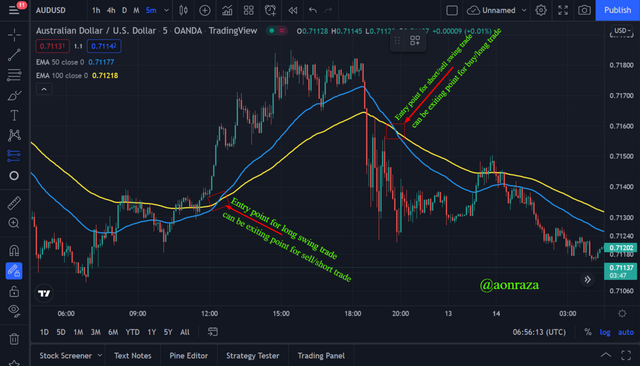Viewport: 640px width, 366px height.
Task: Set date range to YTD
Action: pyautogui.click(x=132, y=332)
